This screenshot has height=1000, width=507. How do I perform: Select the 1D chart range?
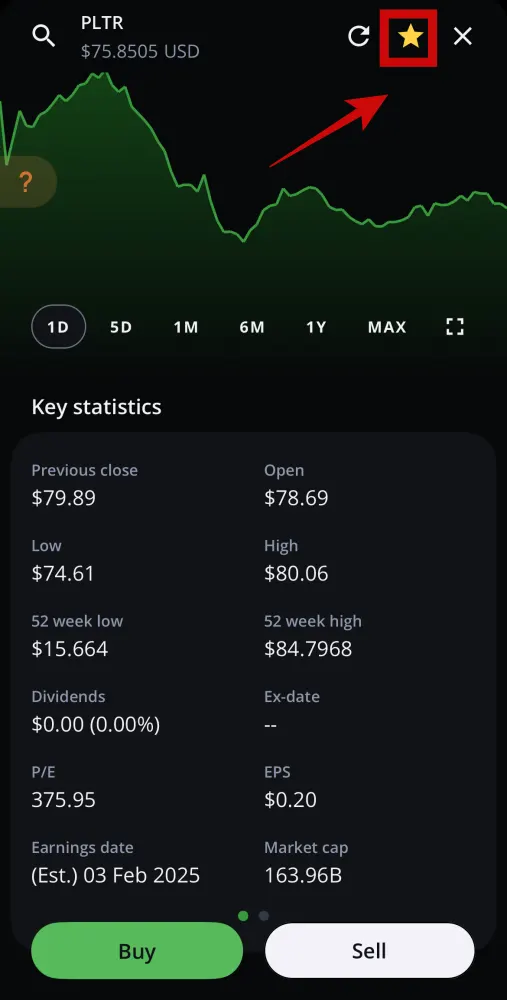coord(58,327)
